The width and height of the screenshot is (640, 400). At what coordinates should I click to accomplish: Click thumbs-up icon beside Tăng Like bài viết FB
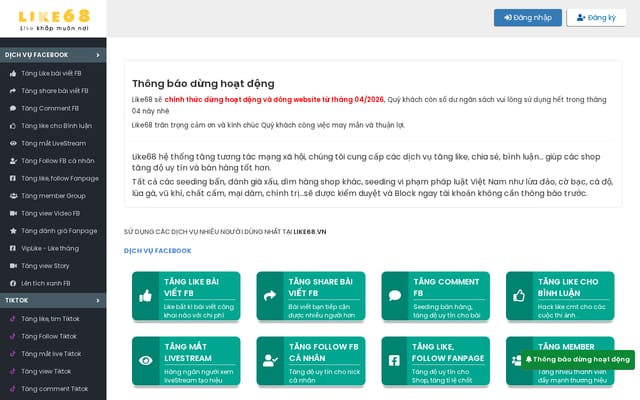pyautogui.click(x=13, y=73)
